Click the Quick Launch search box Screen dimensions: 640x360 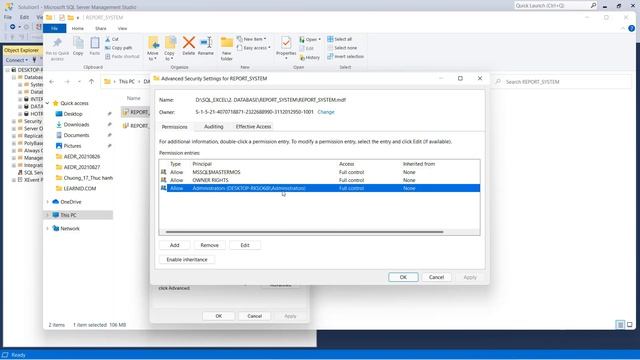point(551,5)
